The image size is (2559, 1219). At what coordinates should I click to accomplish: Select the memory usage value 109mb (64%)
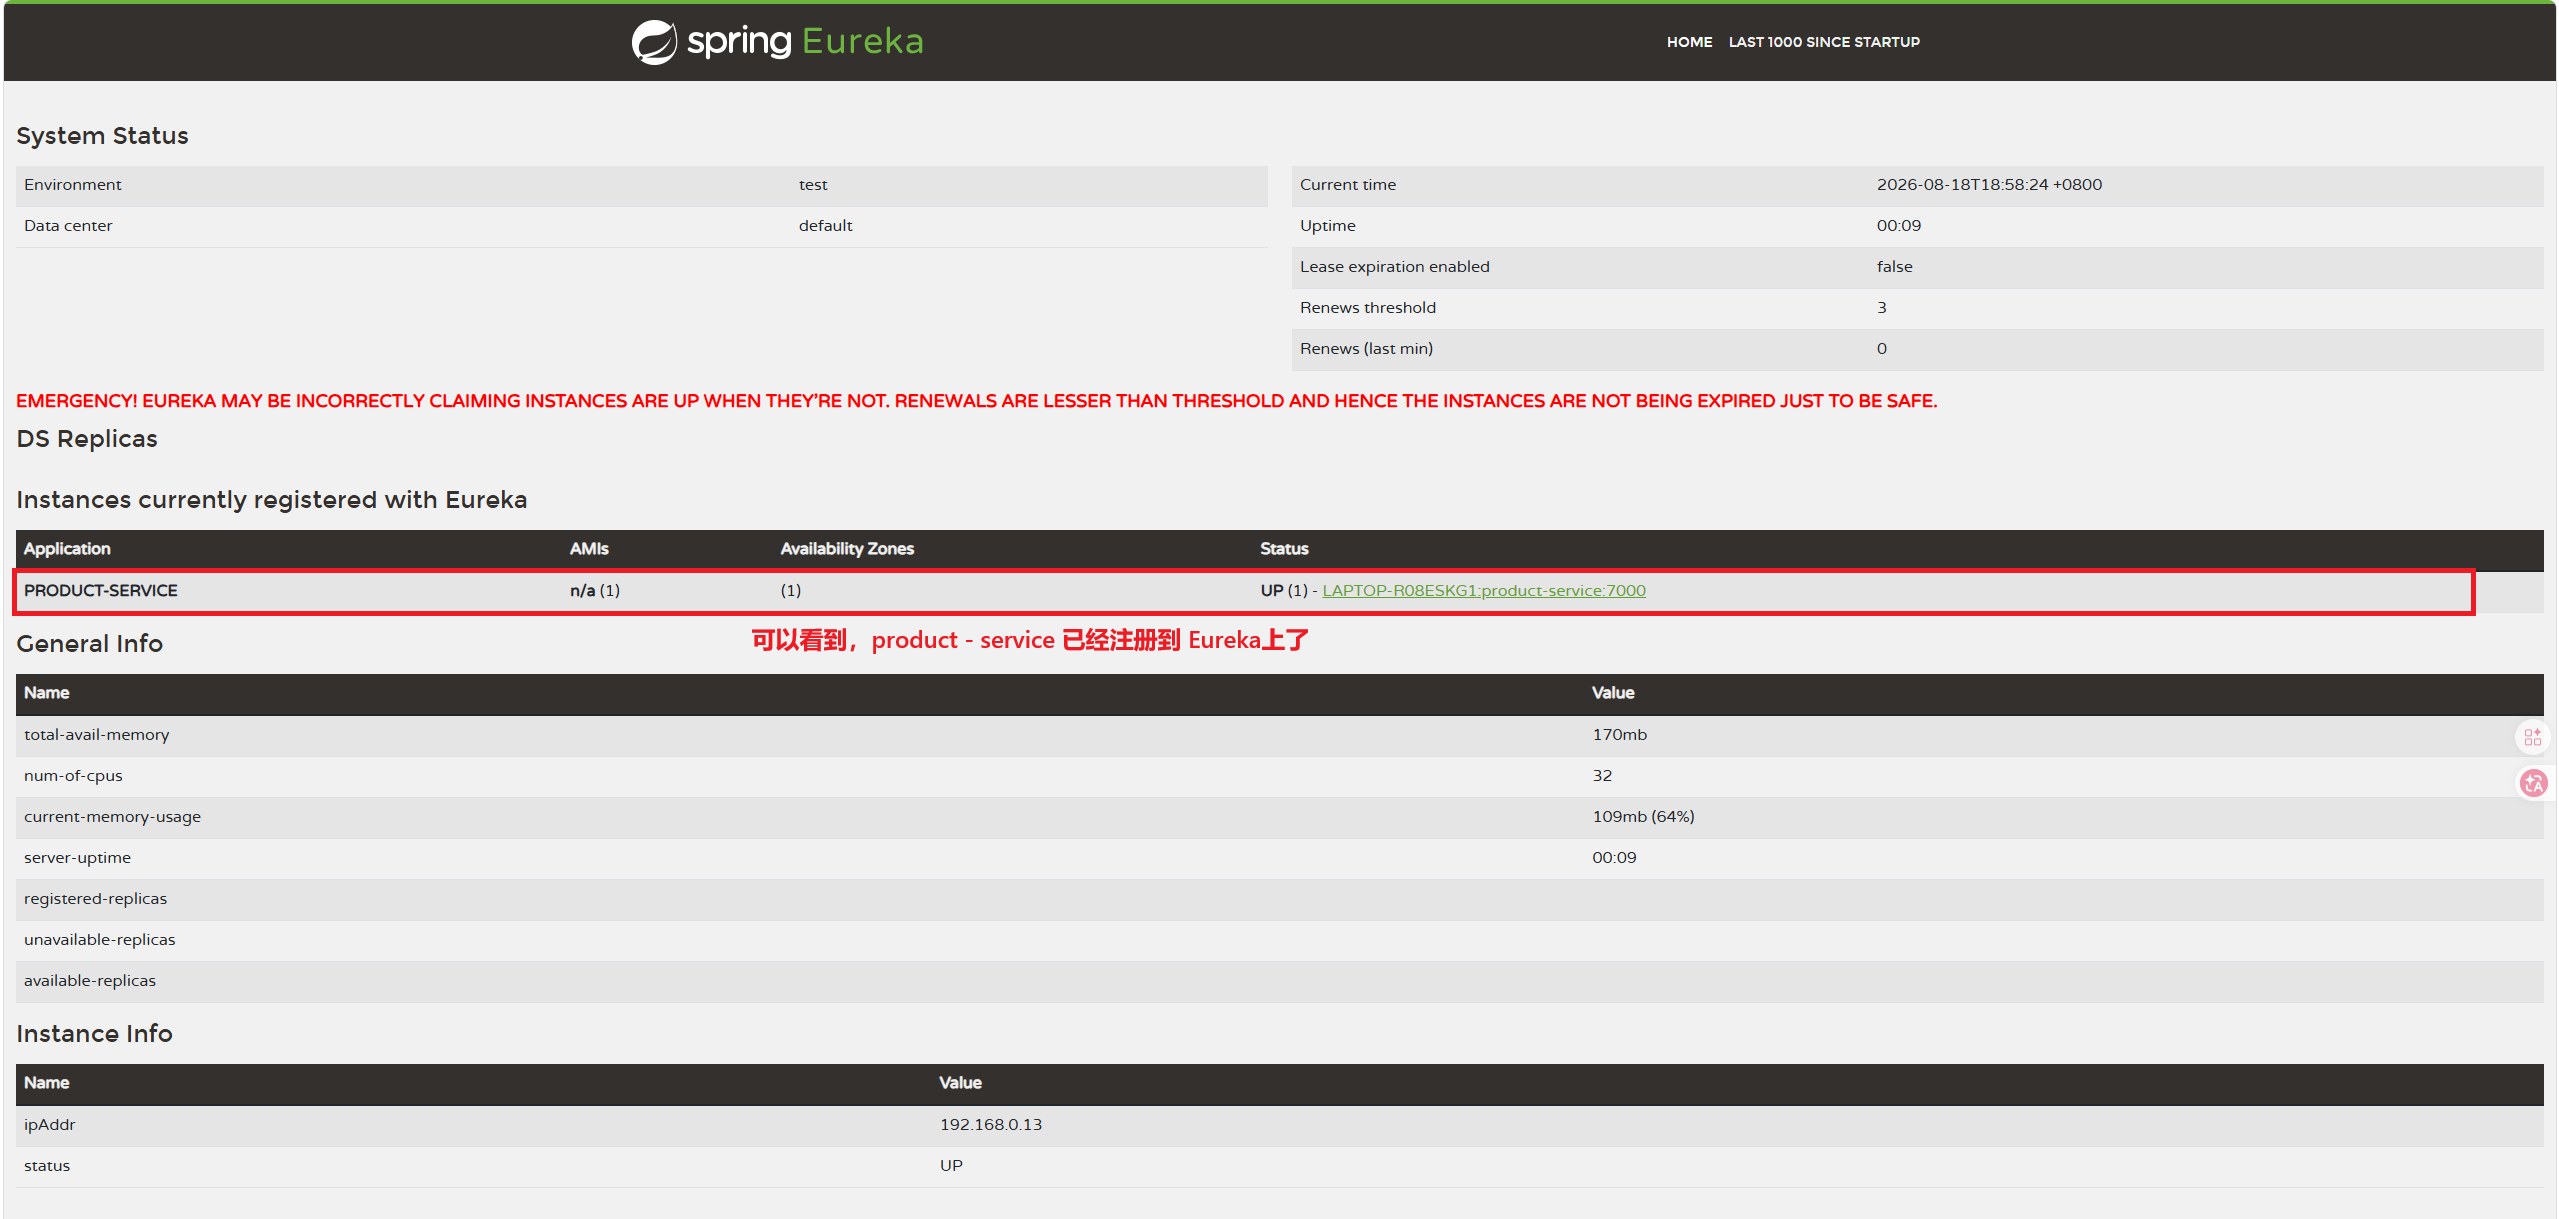coord(1643,817)
